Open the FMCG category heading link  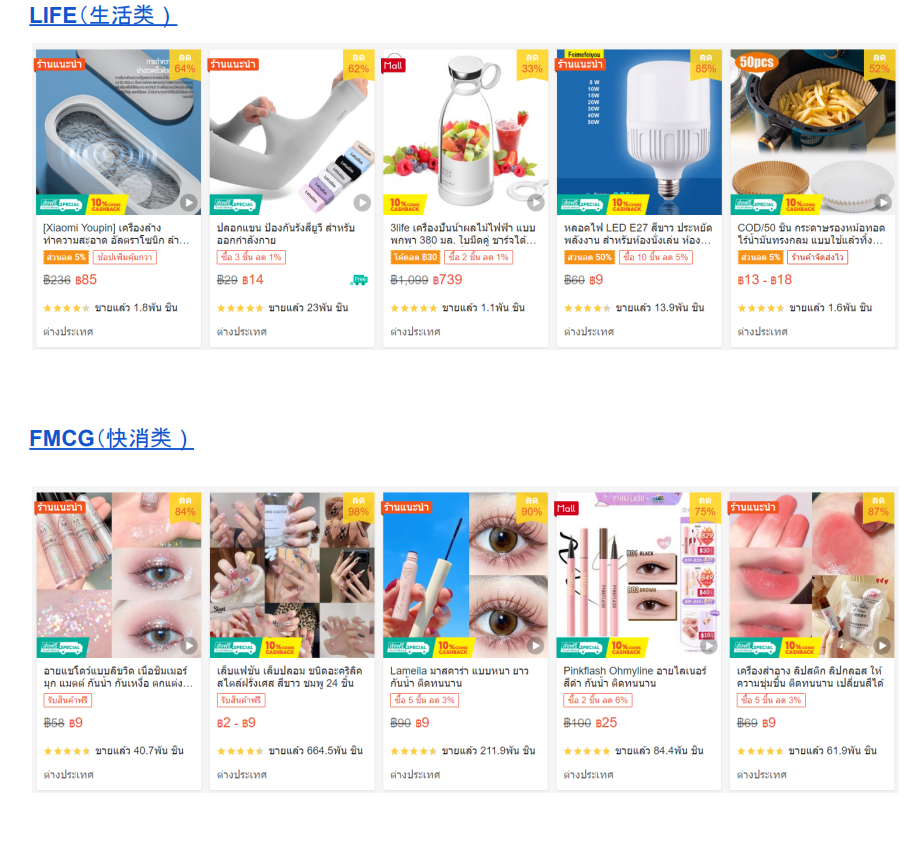click(111, 439)
